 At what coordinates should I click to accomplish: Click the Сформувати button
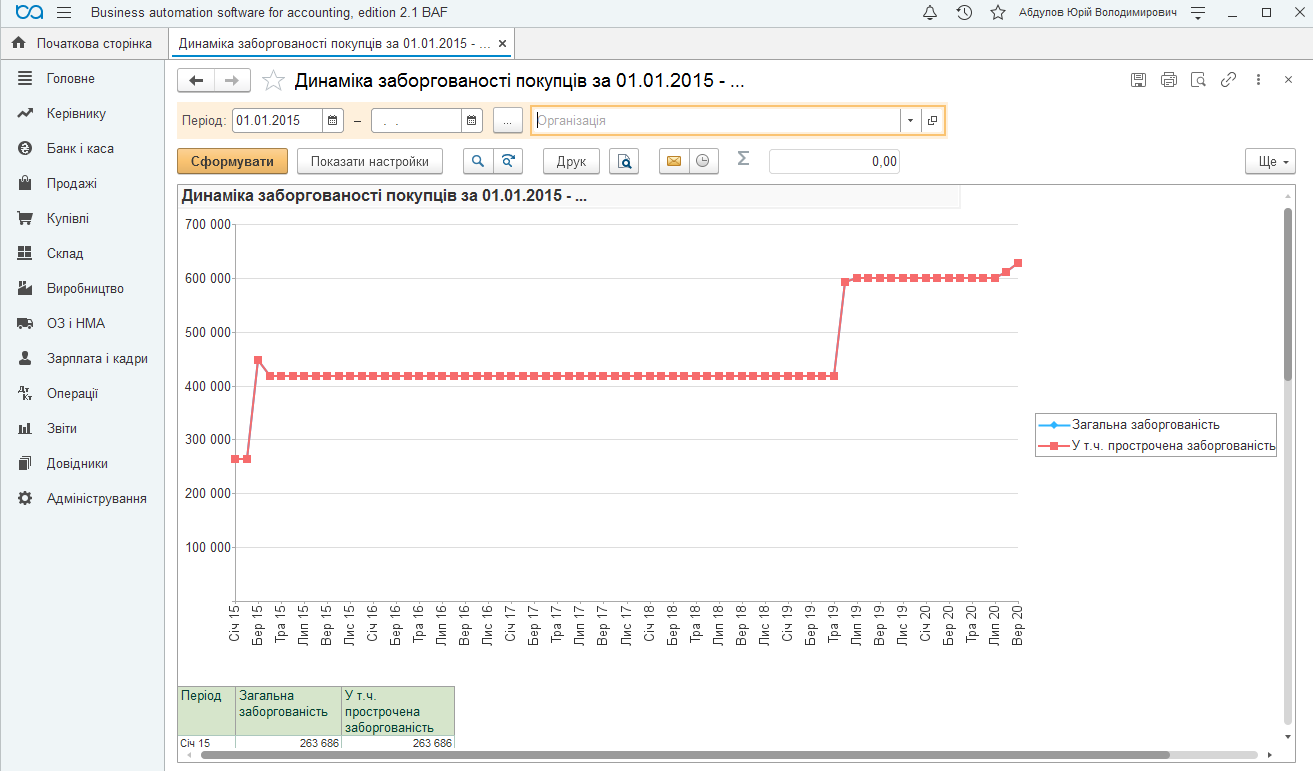click(x=232, y=161)
